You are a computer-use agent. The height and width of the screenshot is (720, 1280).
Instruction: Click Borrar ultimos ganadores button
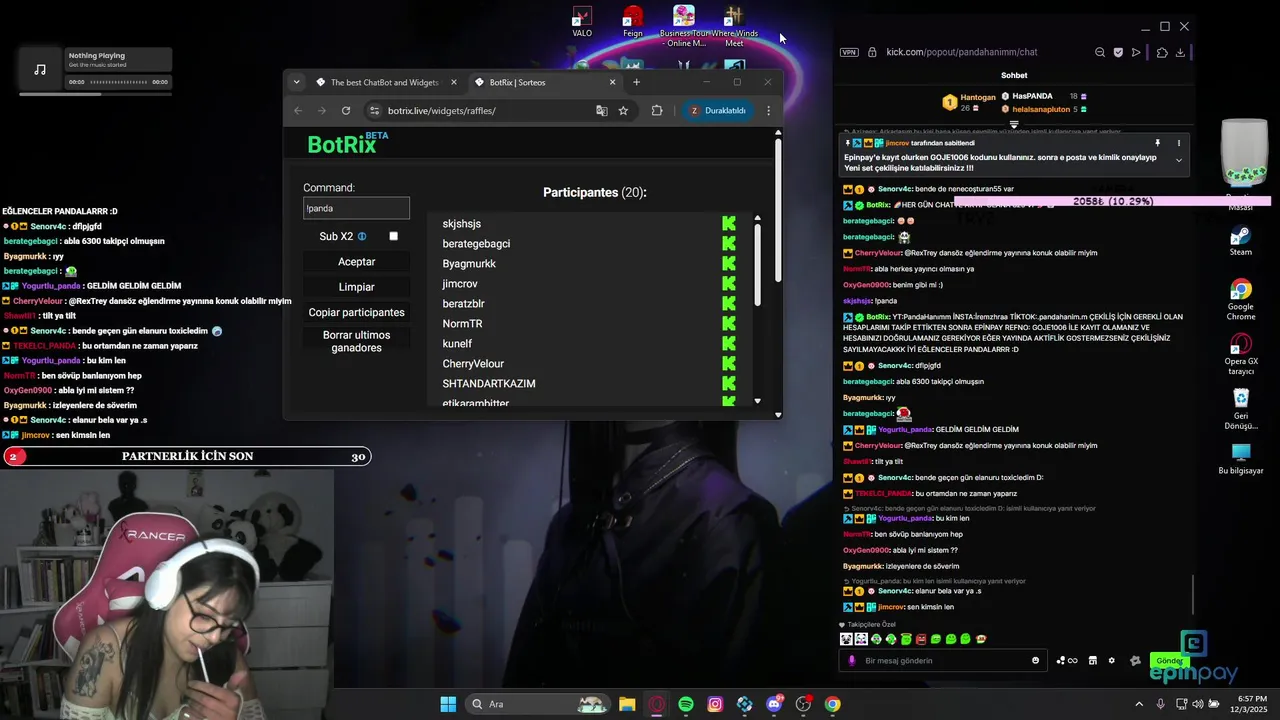click(x=356, y=341)
